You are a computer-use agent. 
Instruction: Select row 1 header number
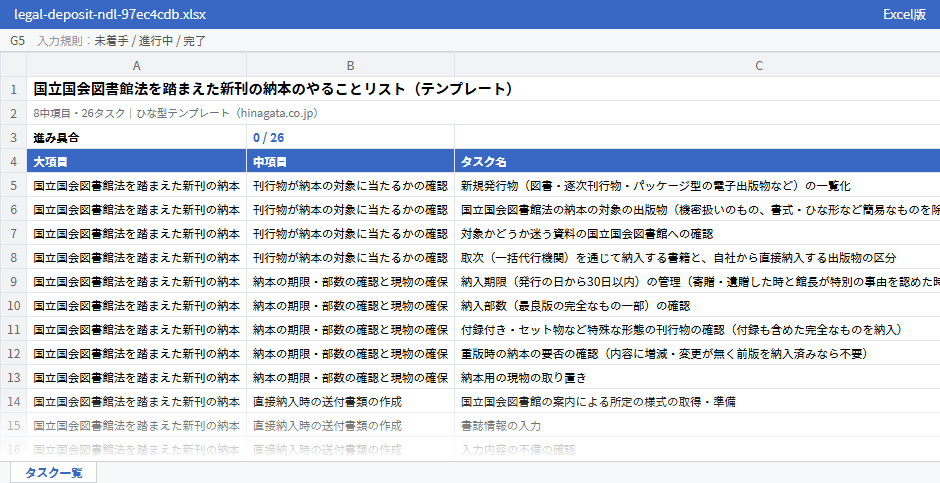coord(13,89)
